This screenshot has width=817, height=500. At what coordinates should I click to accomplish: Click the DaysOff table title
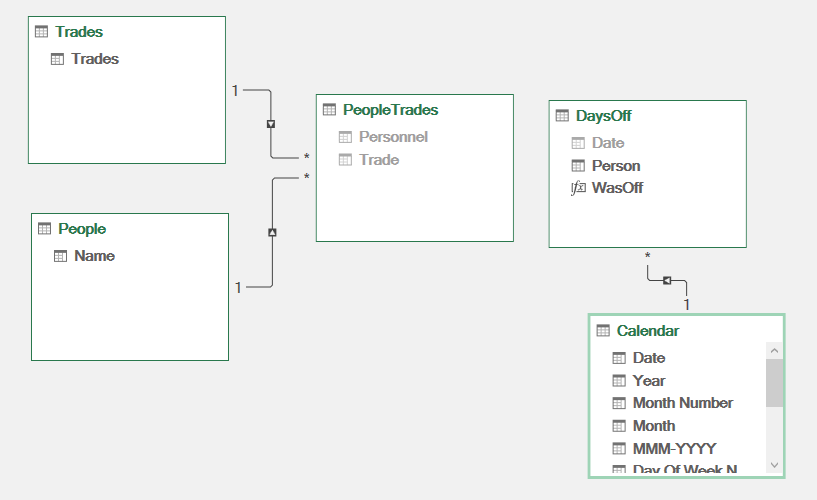pos(603,116)
